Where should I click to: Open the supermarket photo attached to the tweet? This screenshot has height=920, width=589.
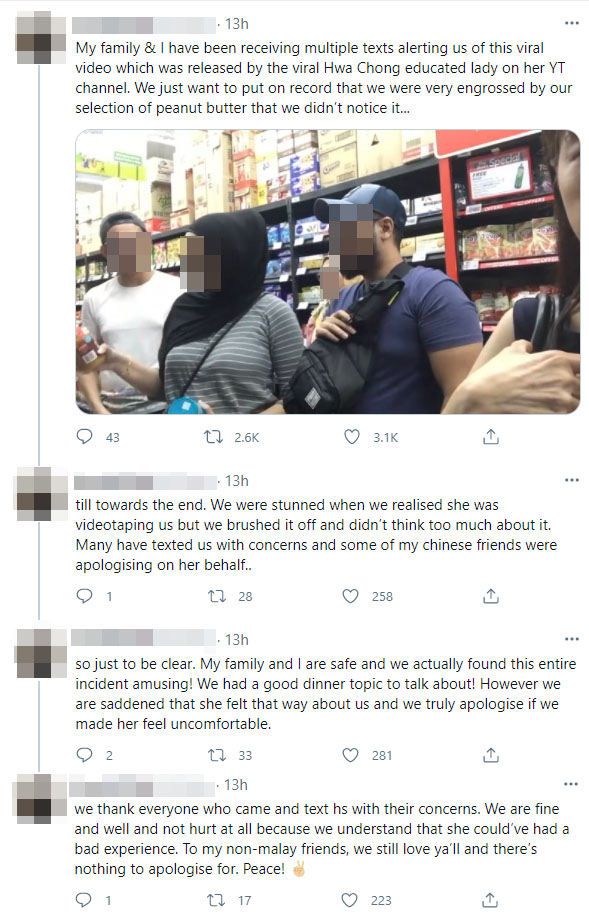(328, 272)
